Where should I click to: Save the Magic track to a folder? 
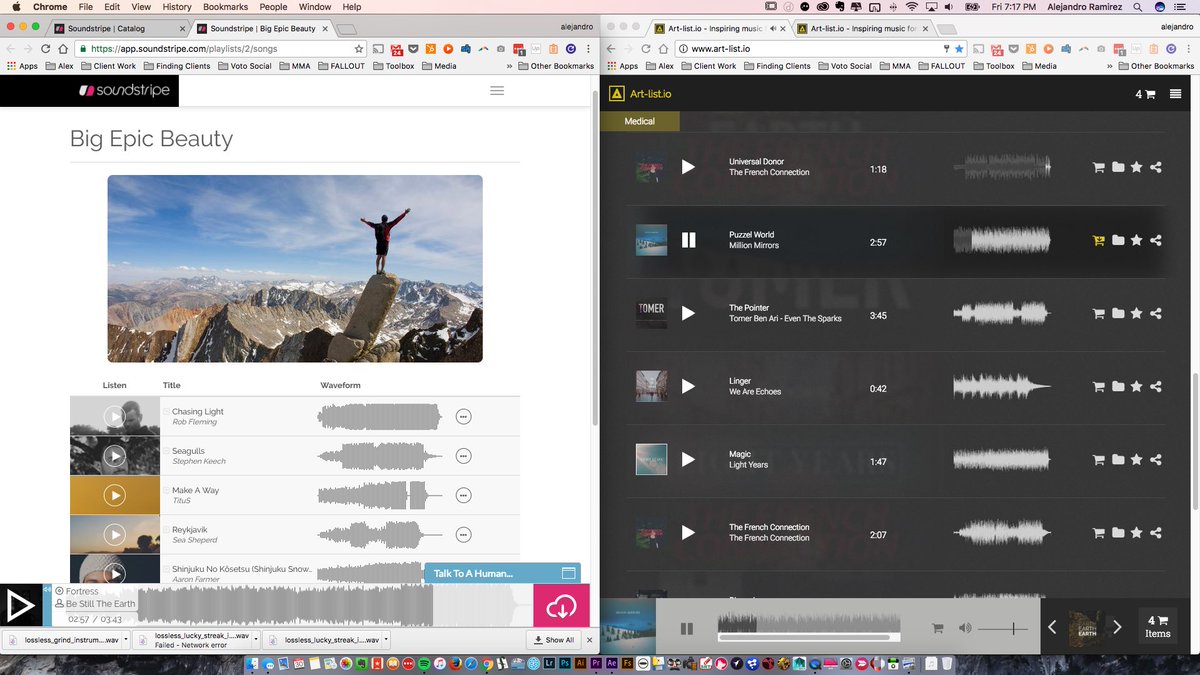click(1118, 459)
